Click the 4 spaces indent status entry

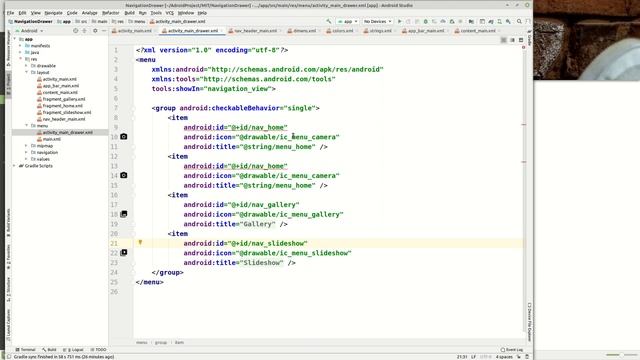[504, 357]
